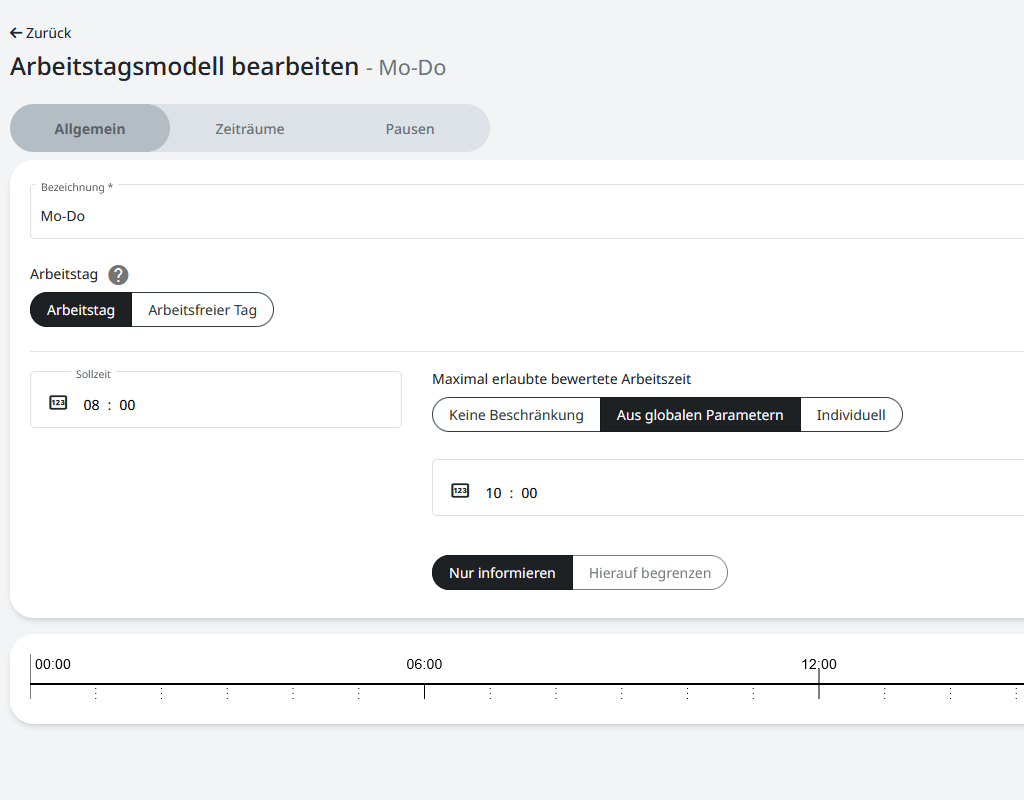
Task: Open the Pausen tab
Action: pos(410,129)
